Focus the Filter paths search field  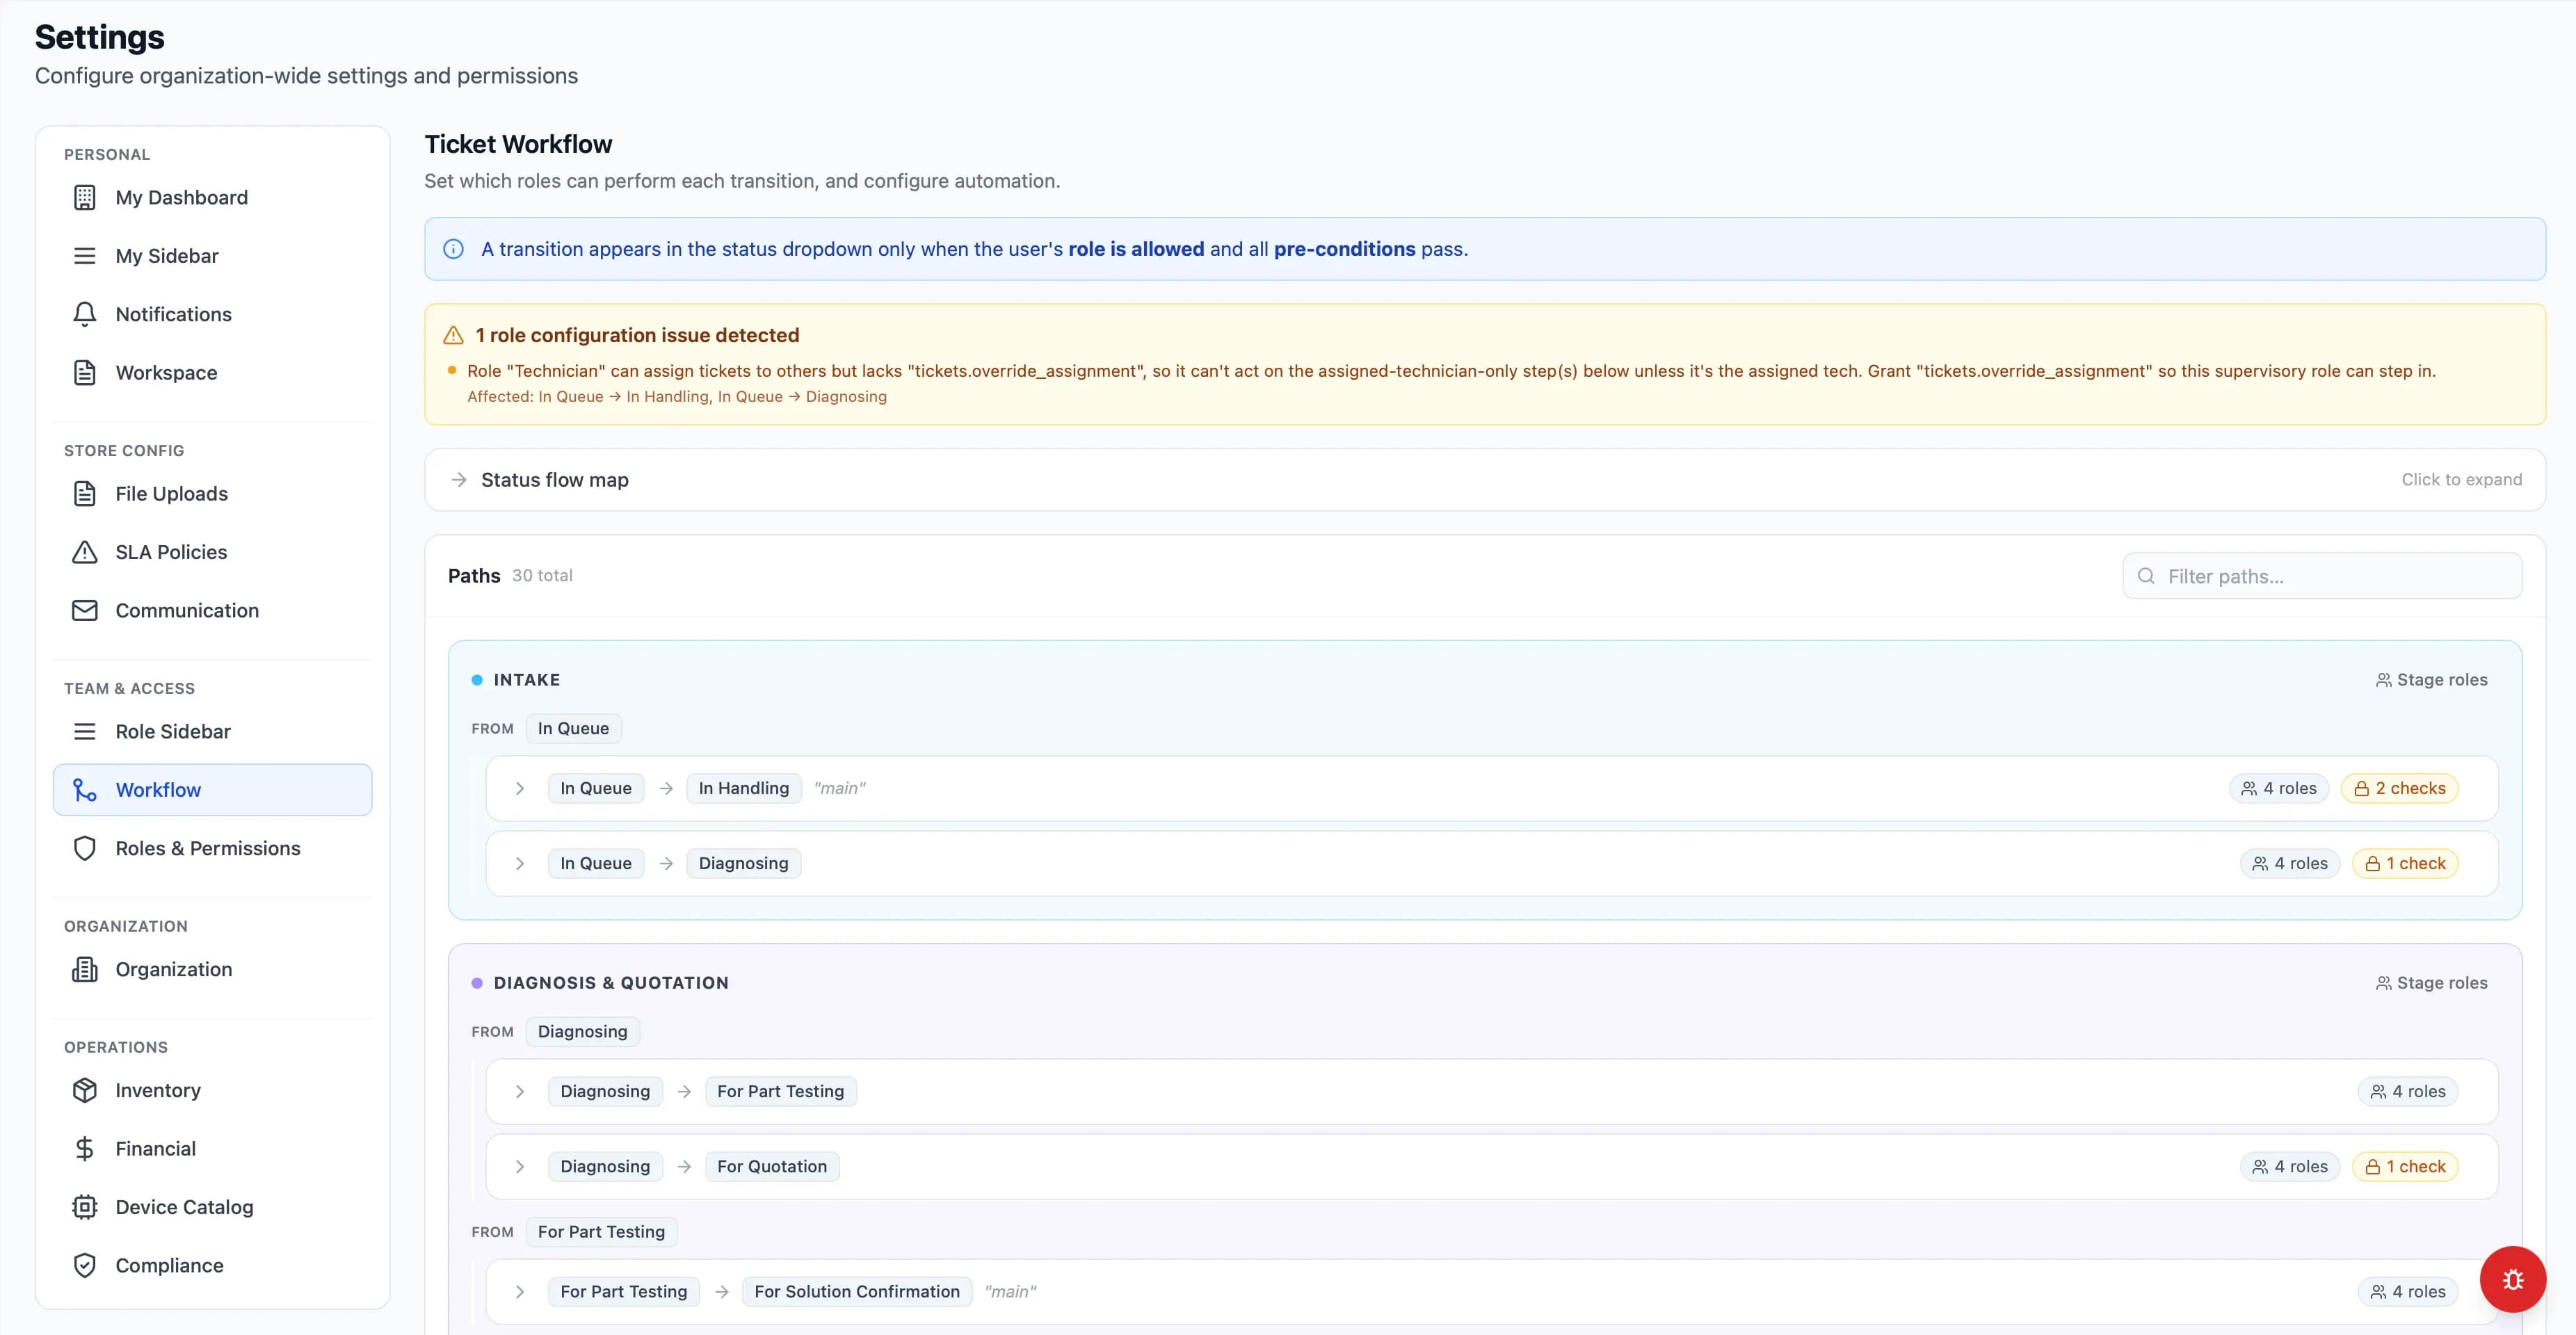2322,576
